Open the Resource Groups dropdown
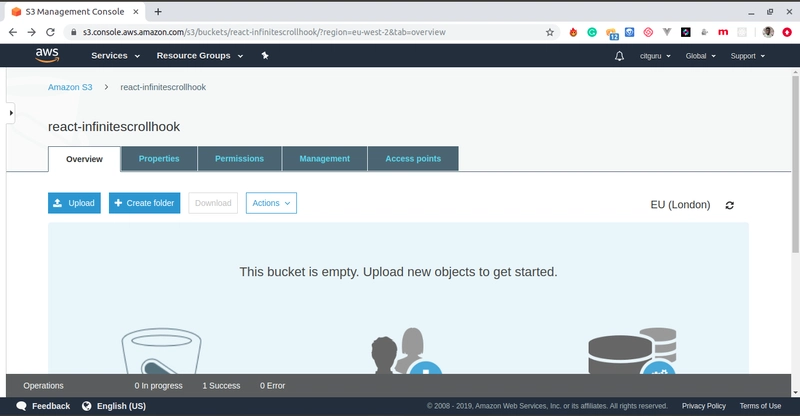This screenshot has height=416, width=800. pyautogui.click(x=199, y=56)
